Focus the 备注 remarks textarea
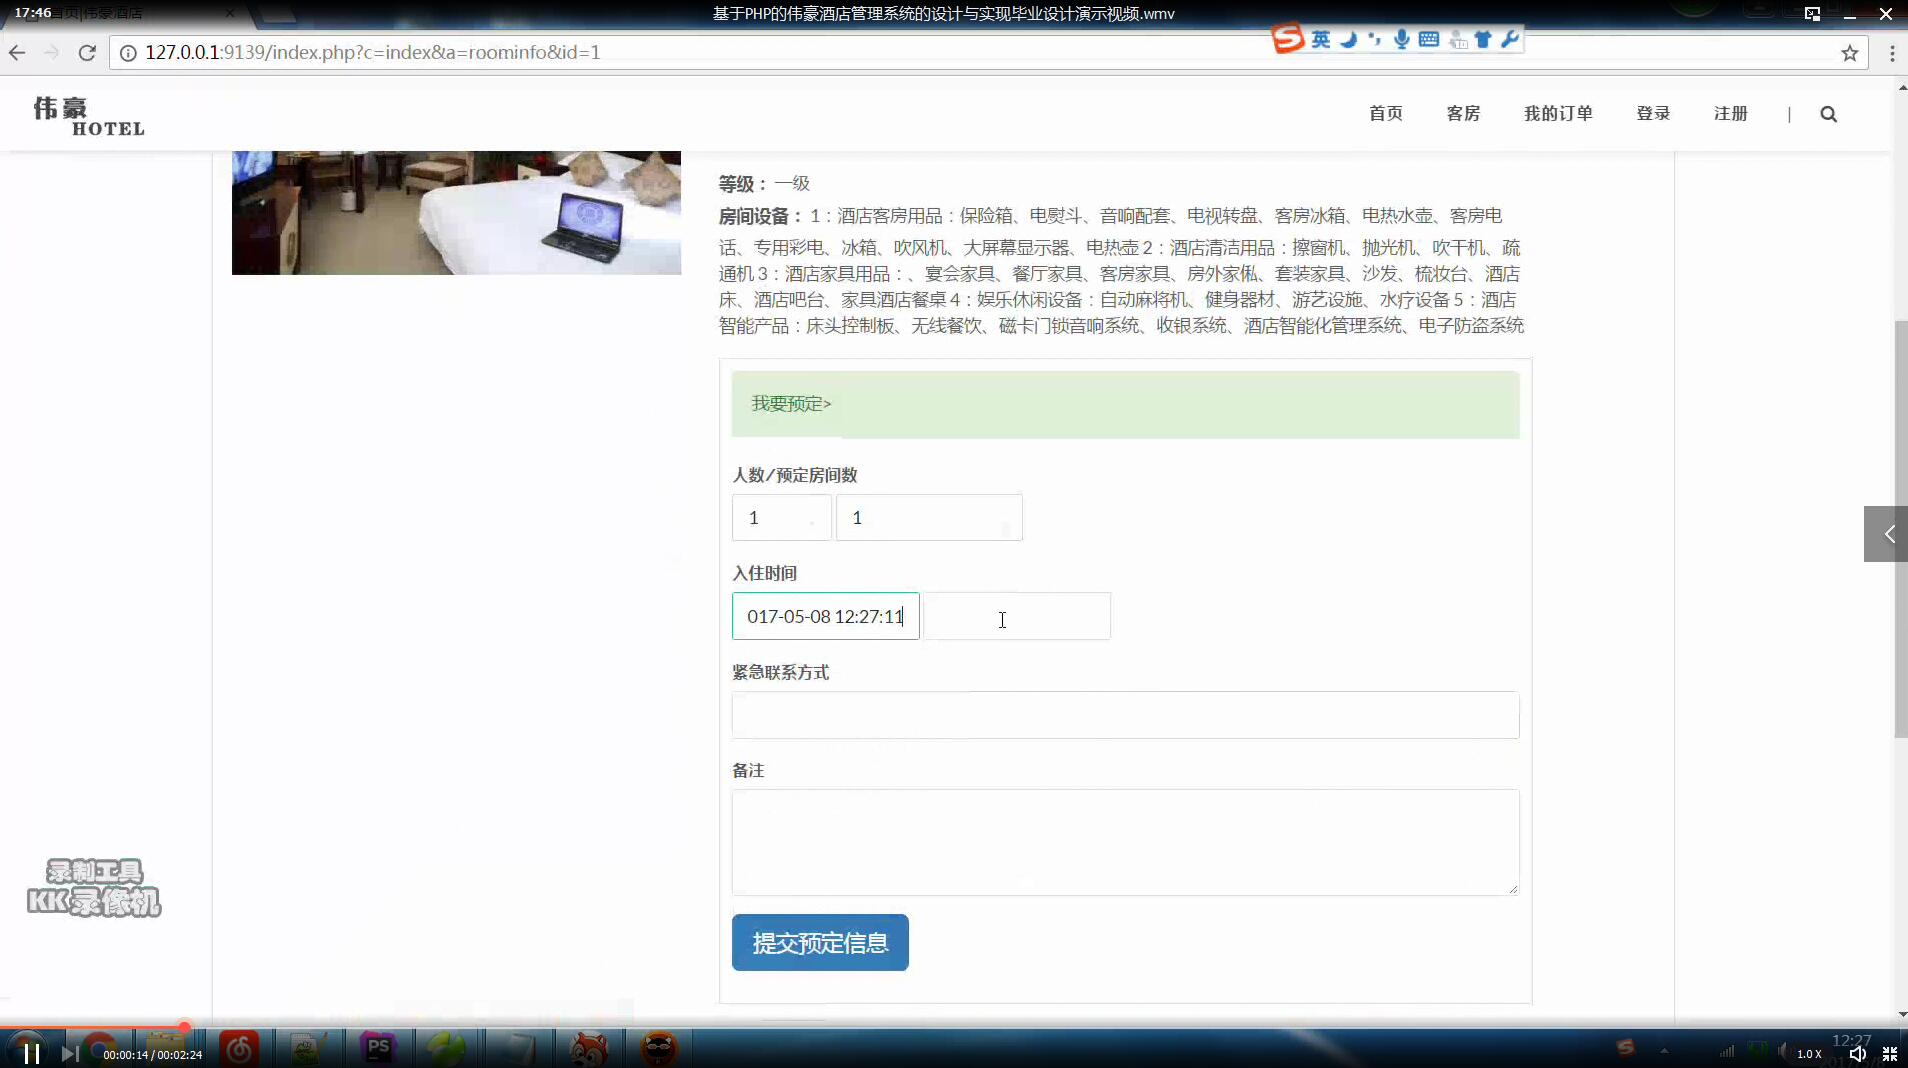 point(1125,842)
